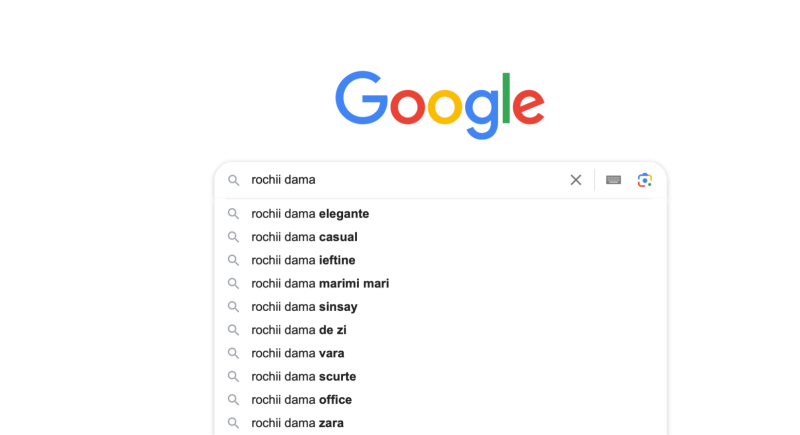Image resolution: width=800 pixels, height=435 pixels.
Task: Choose the 'rochii dama sinsay' suggestion
Action: coord(304,307)
